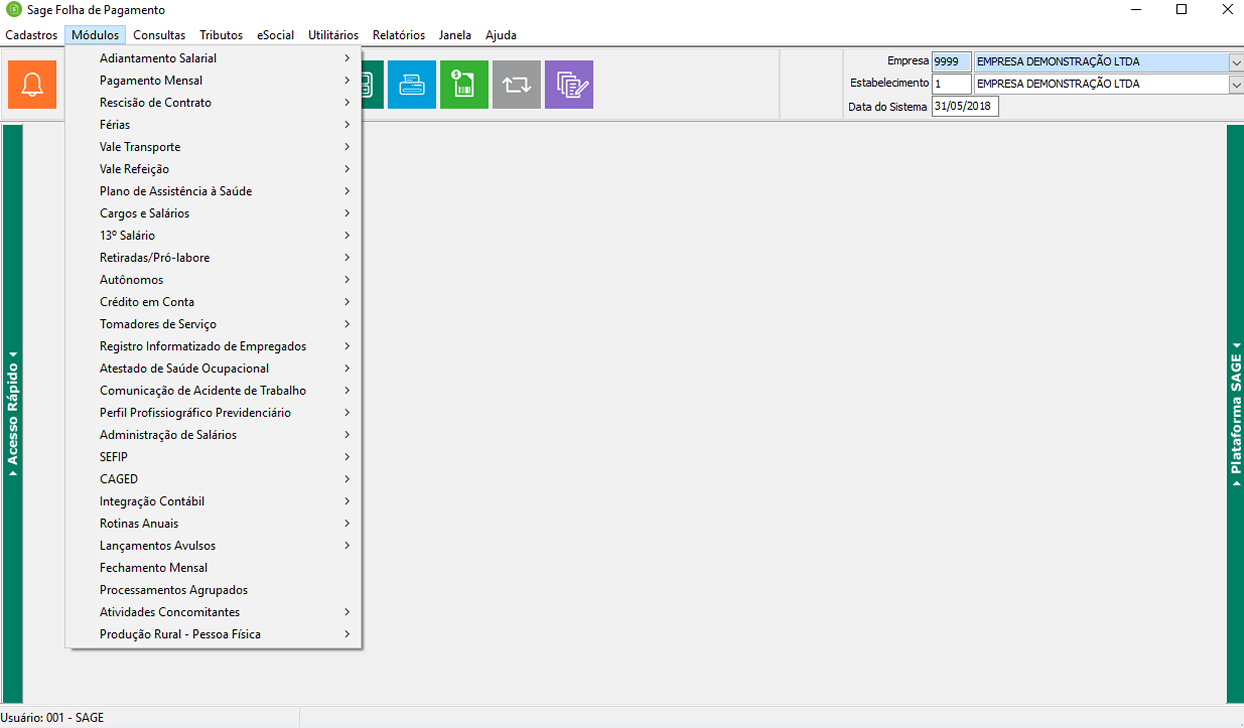Open the Estabelecimento dropdown arrow
Screen dimensions: 1244x728
(x=1235, y=84)
